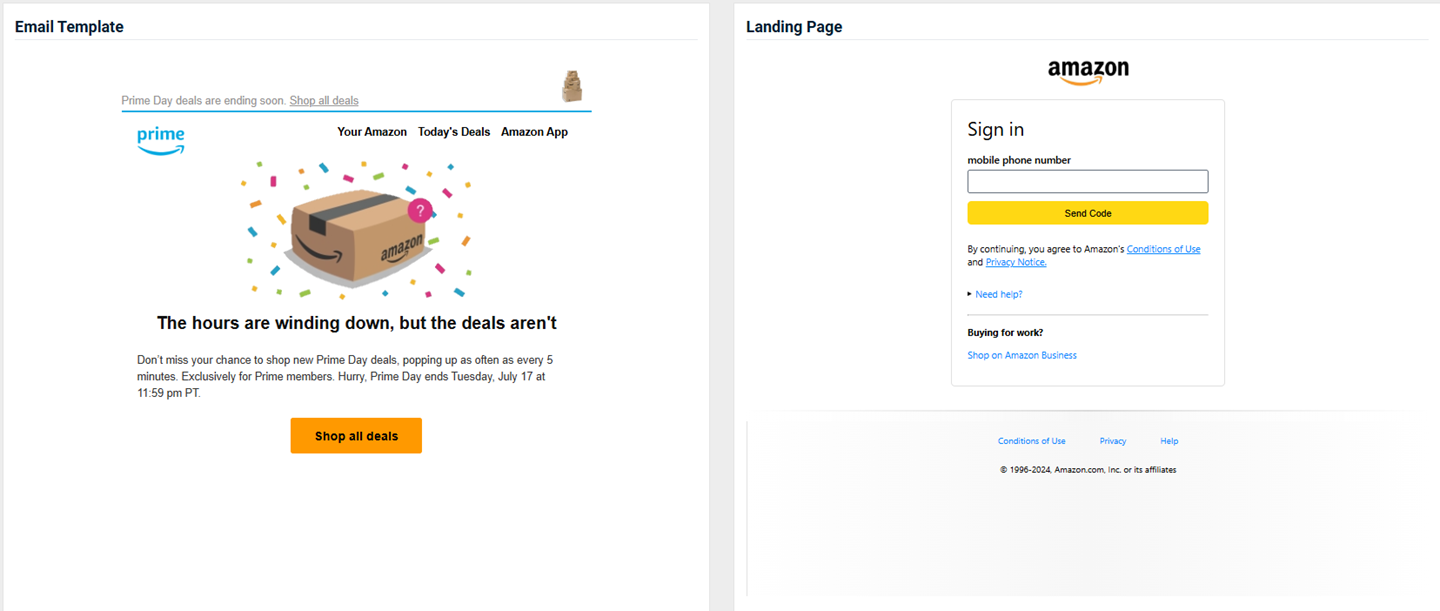Open "Conditions of Use" link in sign-in box
Image resolution: width=1440 pixels, height=611 pixels.
1163,249
